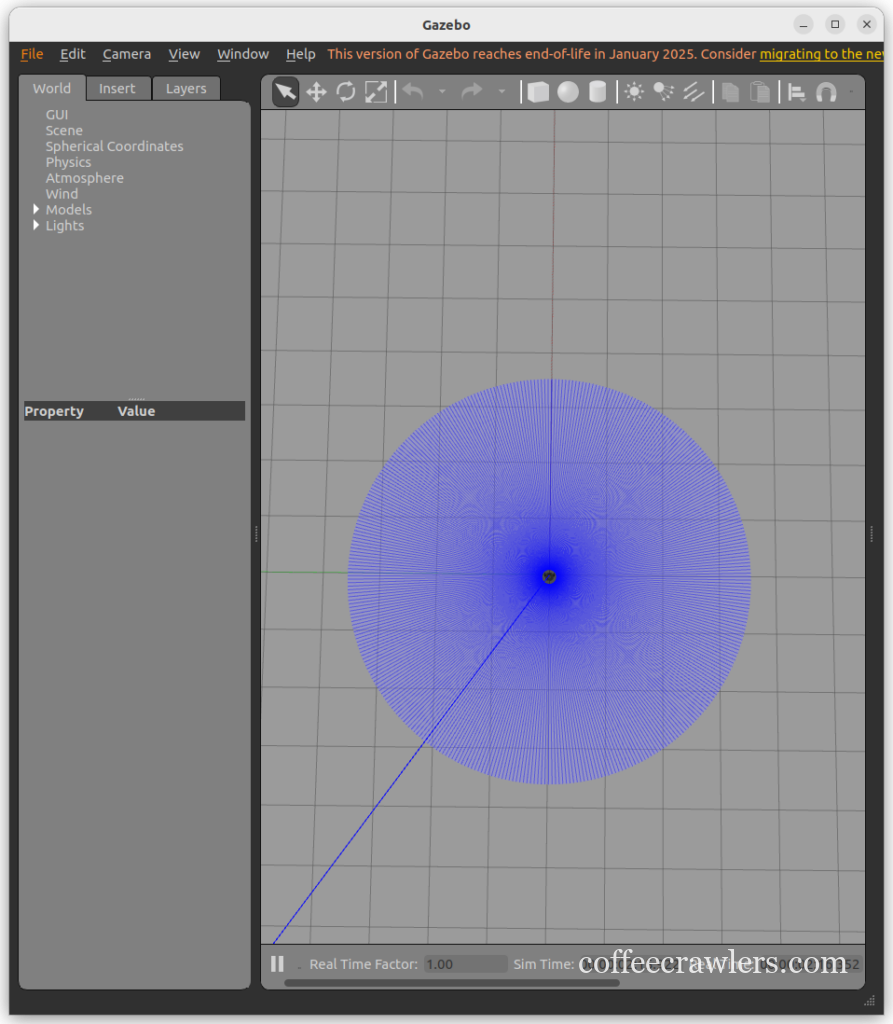Select the Rotate mode tool
Image resolution: width=893 pixels, height=1024 pixels.
click(346, 93)
